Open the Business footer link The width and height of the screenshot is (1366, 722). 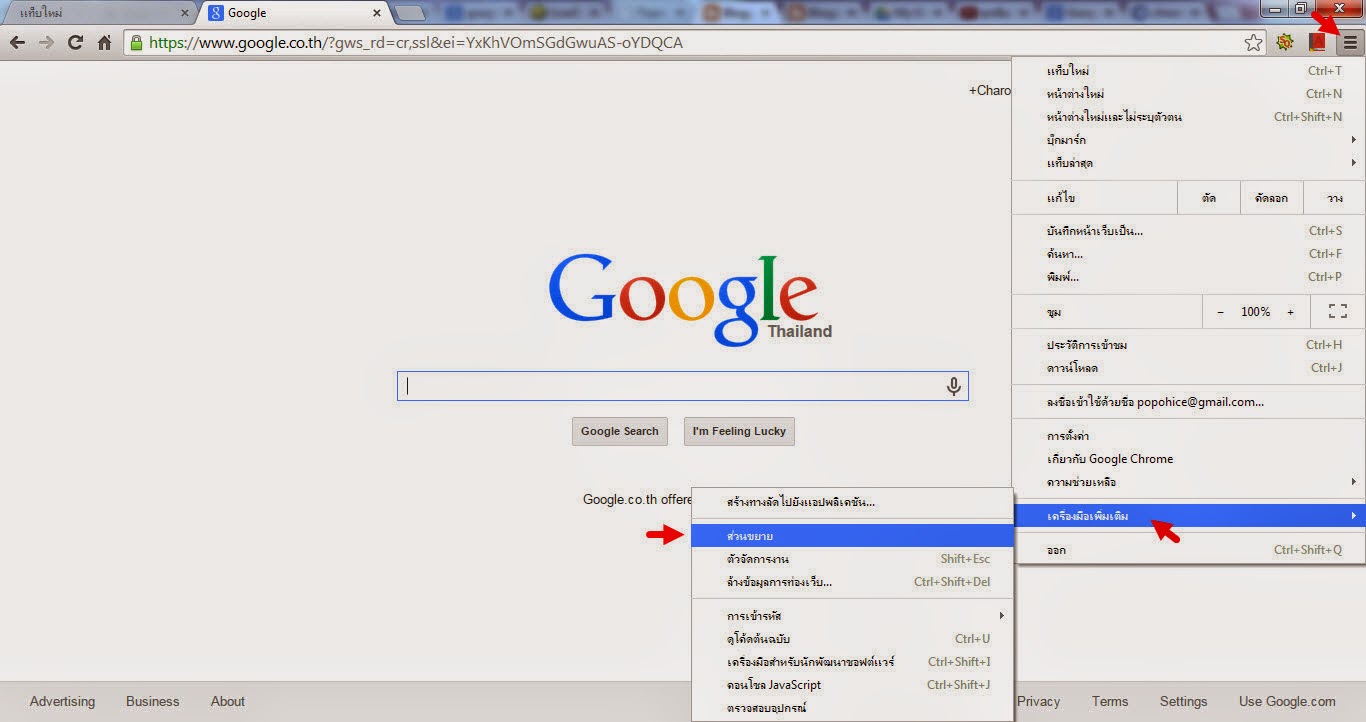152,701
